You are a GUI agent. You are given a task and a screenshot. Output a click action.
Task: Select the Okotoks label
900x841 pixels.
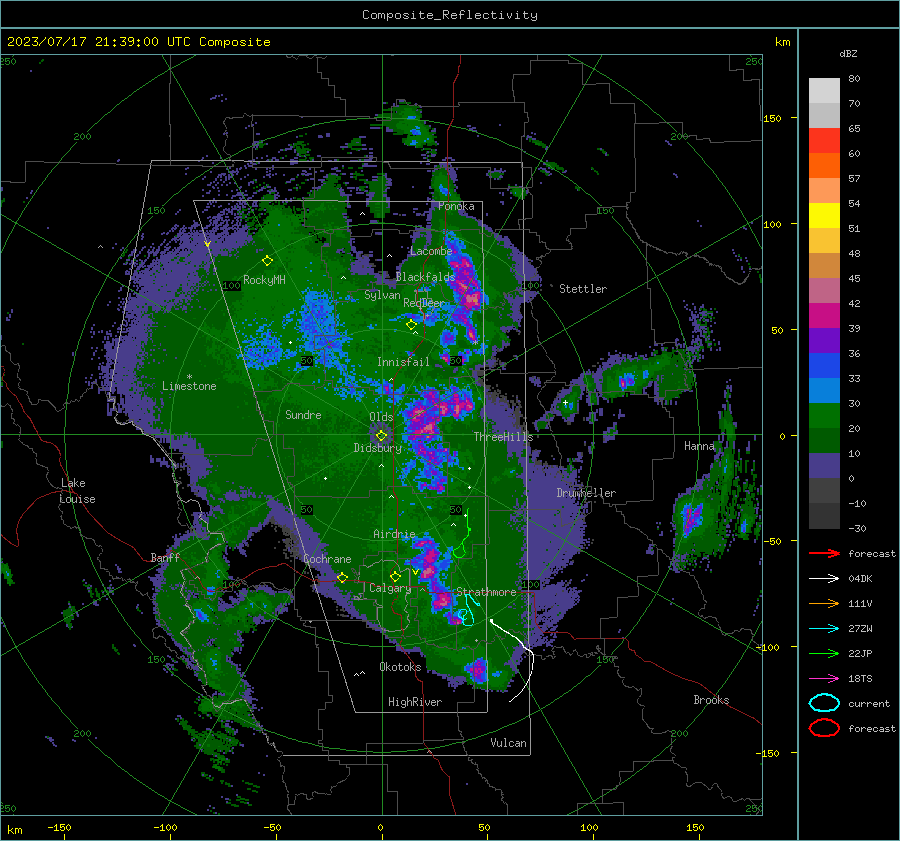coord(400,667)
